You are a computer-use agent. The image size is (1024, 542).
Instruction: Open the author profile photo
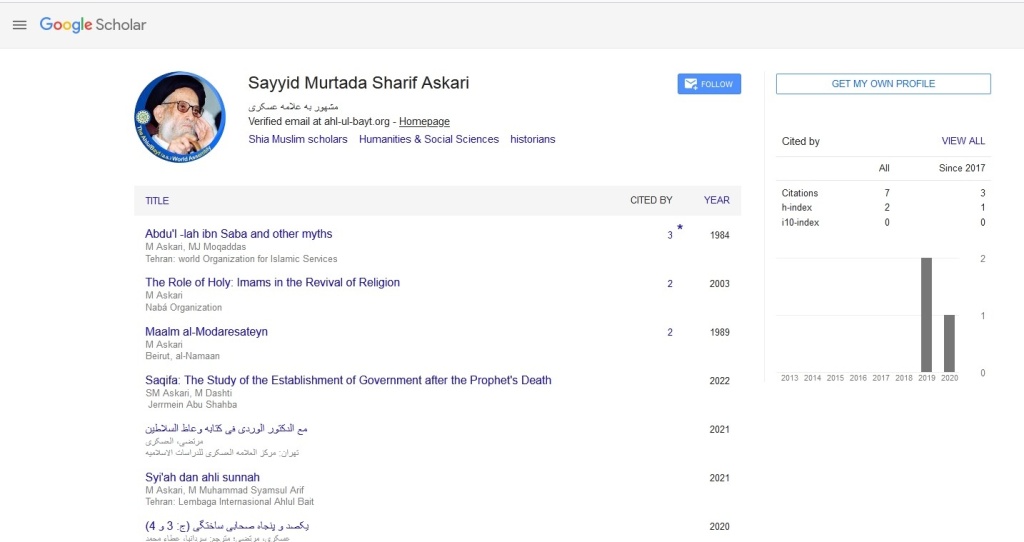point(180,117)
